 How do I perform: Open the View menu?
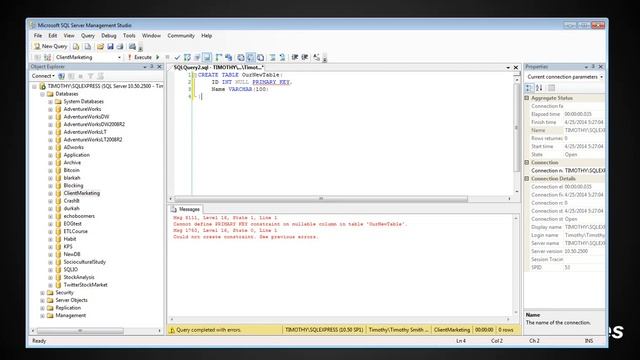pyautogui.click(x=69, y=36)
